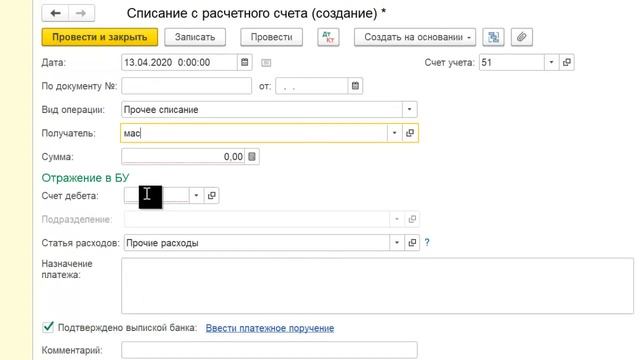The image size is (640, 360).
Task: Open Создать на основании menu button
Action: (x=415, y=37)
